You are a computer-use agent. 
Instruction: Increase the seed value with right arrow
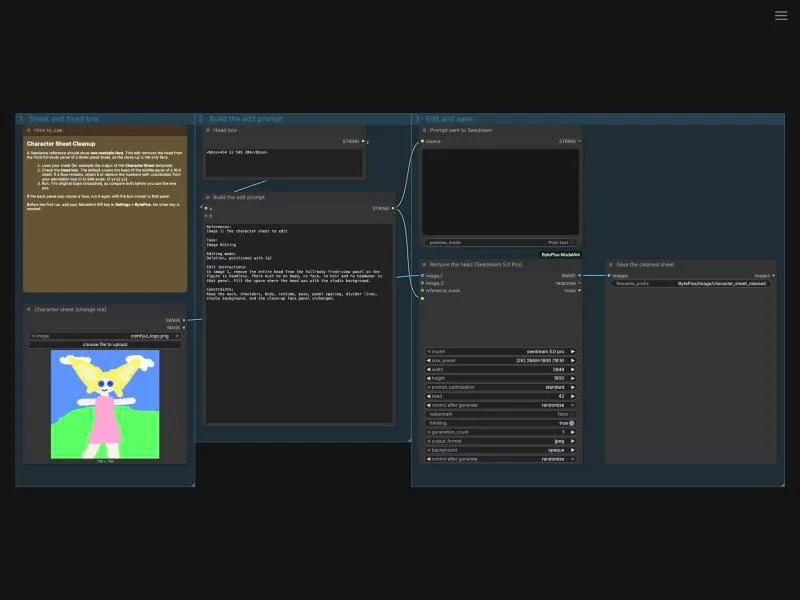point(572,396)
